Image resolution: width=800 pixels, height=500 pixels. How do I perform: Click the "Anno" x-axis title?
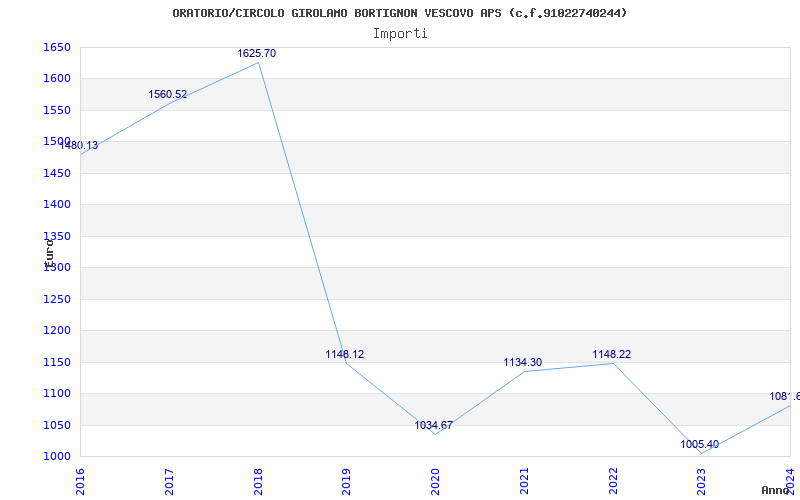point(776,490)
